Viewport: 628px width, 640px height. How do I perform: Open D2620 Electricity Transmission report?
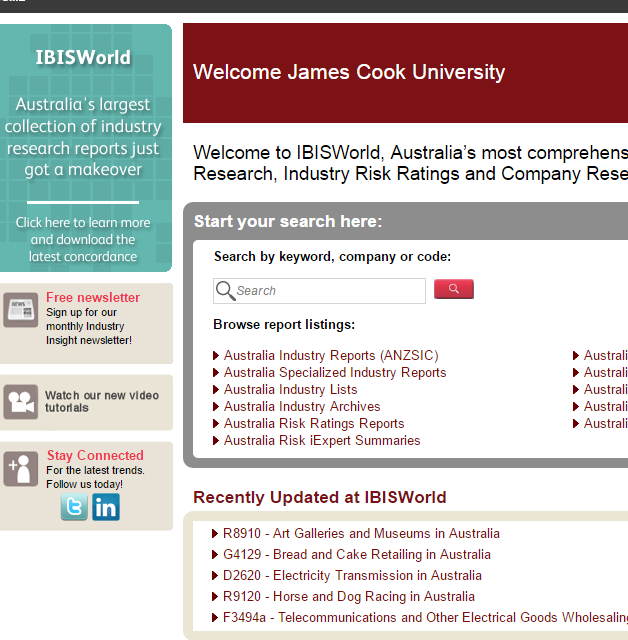pyautogui.click(x=352, y=576)
